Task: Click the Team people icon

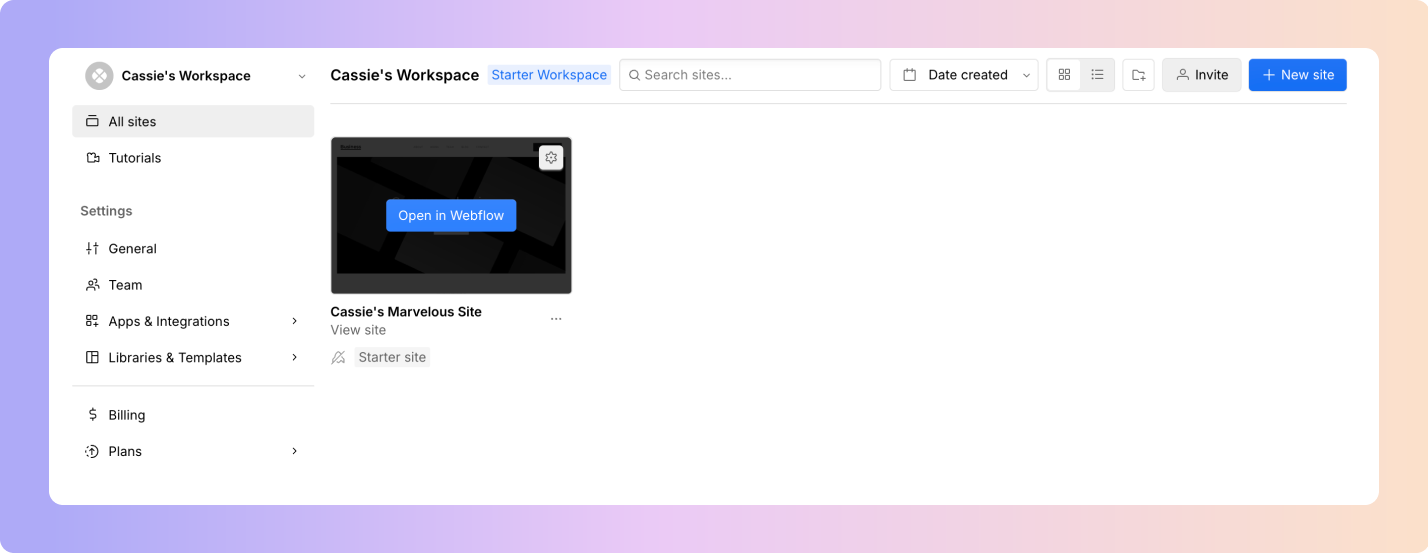Action: tap(92, 285)
